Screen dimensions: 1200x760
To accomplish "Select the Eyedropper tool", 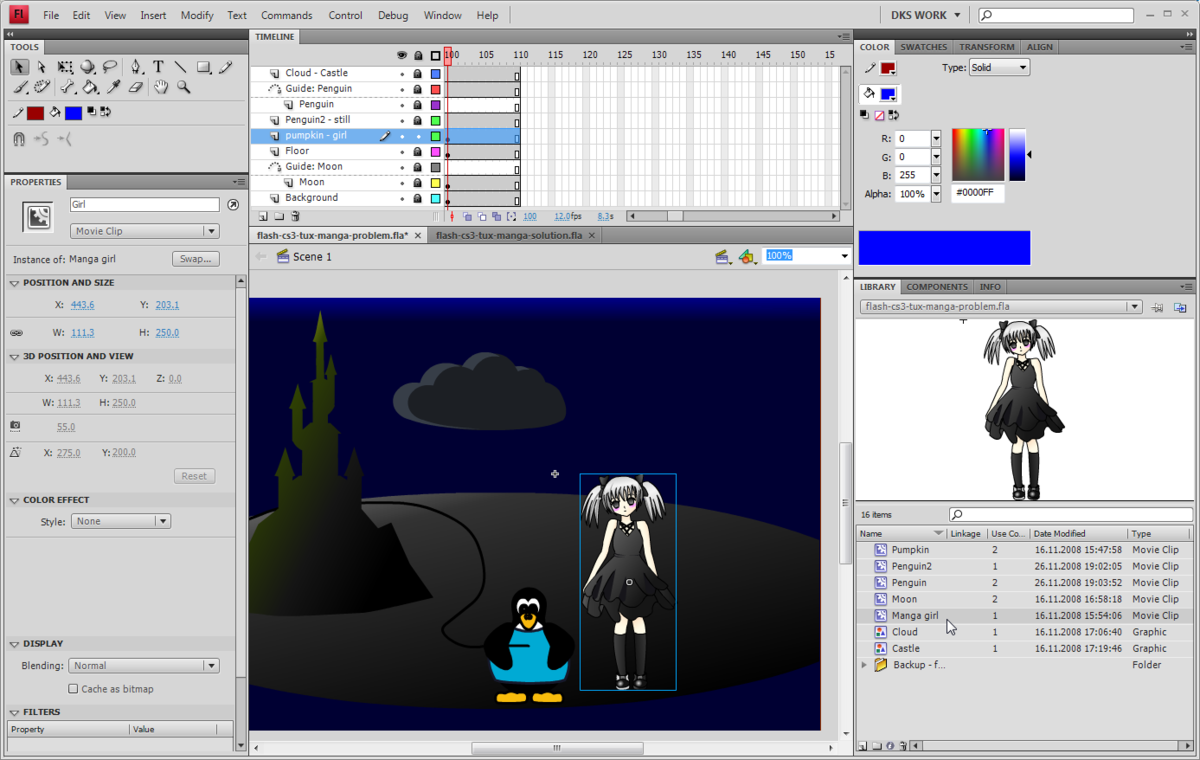I will point(112,87).
